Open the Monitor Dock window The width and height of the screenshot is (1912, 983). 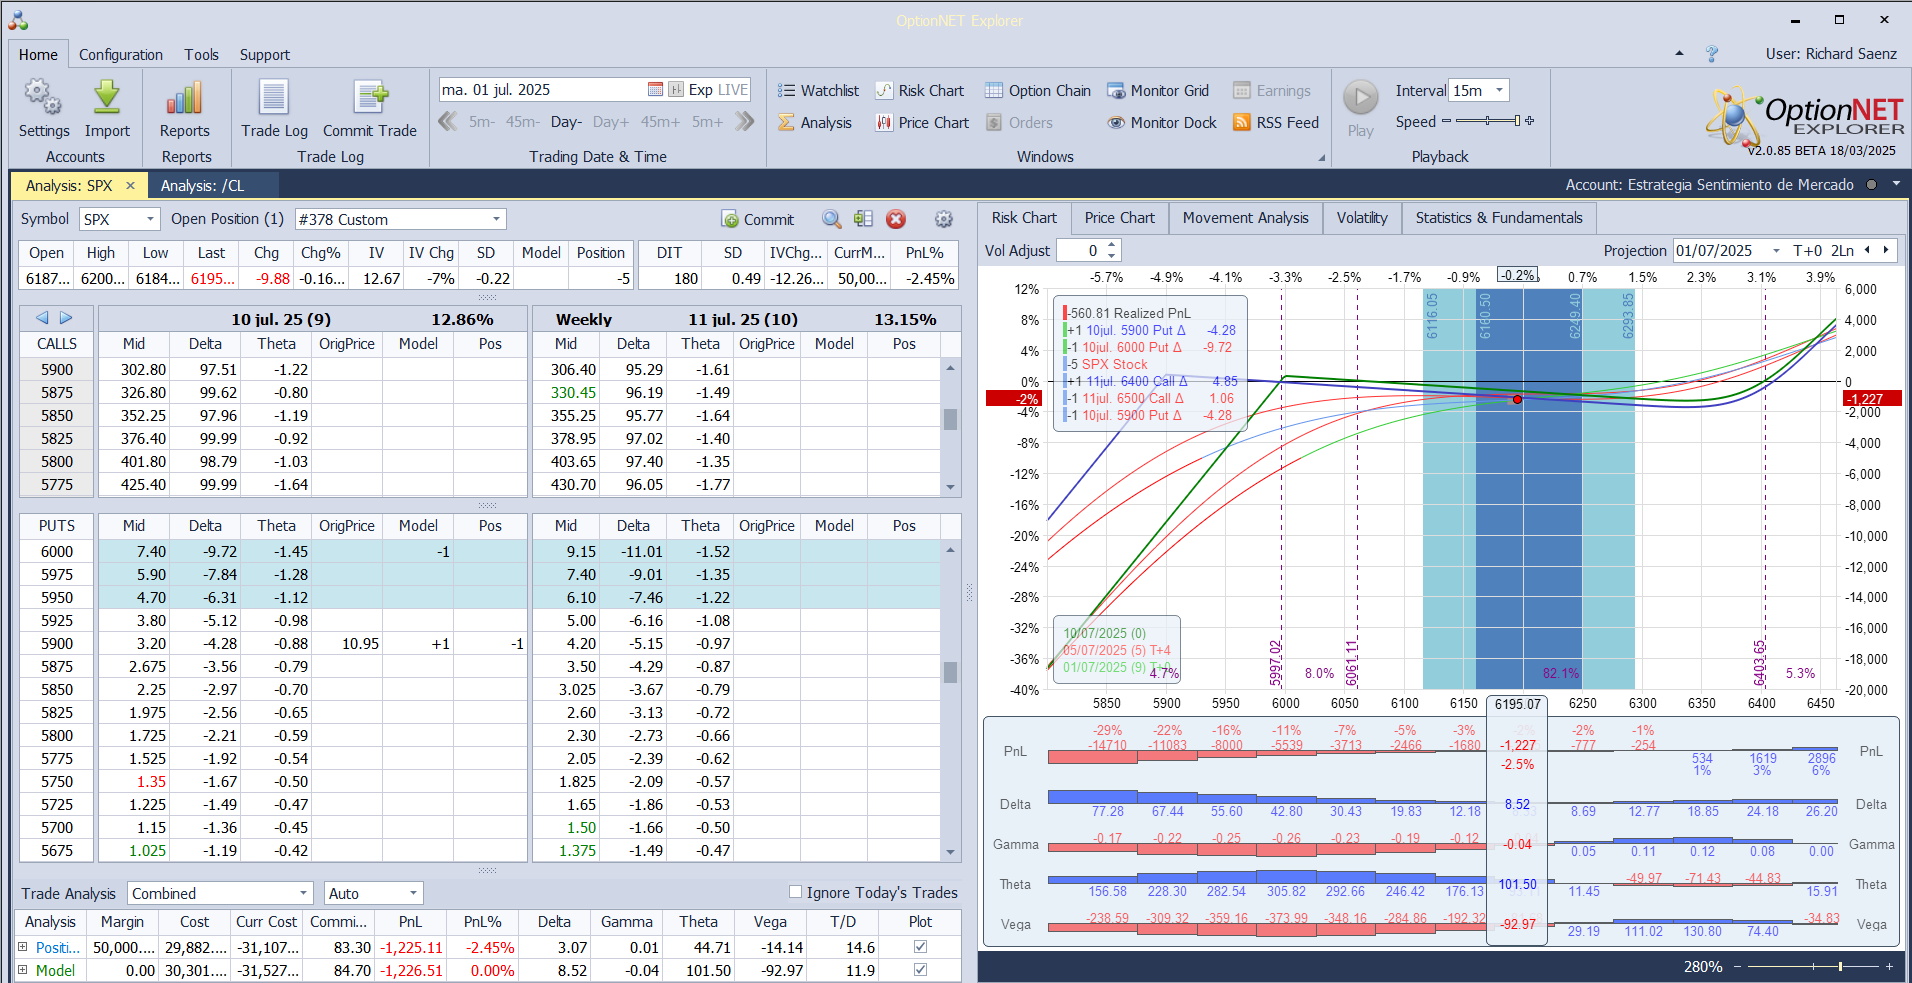tap(1162, 123)
